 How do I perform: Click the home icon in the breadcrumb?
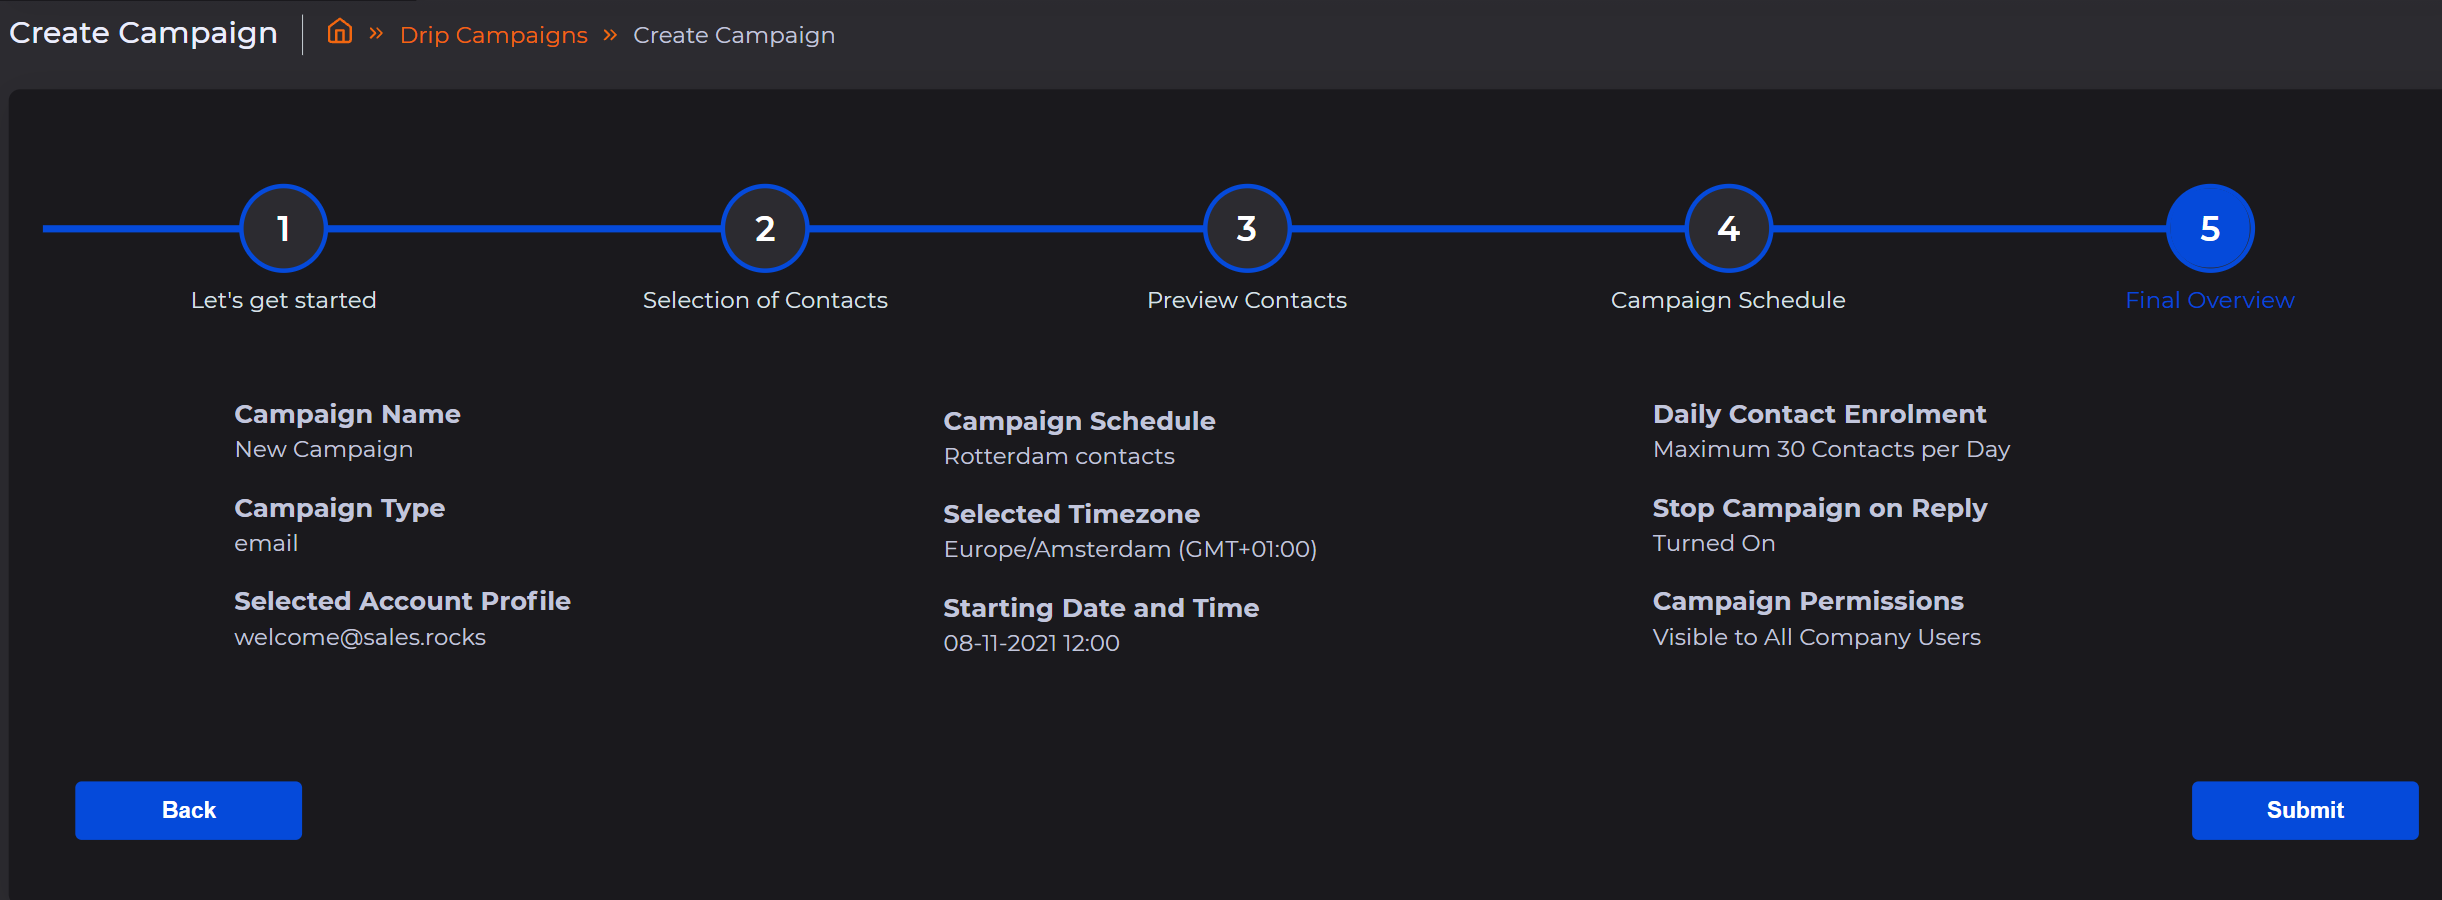coord(340,33)
